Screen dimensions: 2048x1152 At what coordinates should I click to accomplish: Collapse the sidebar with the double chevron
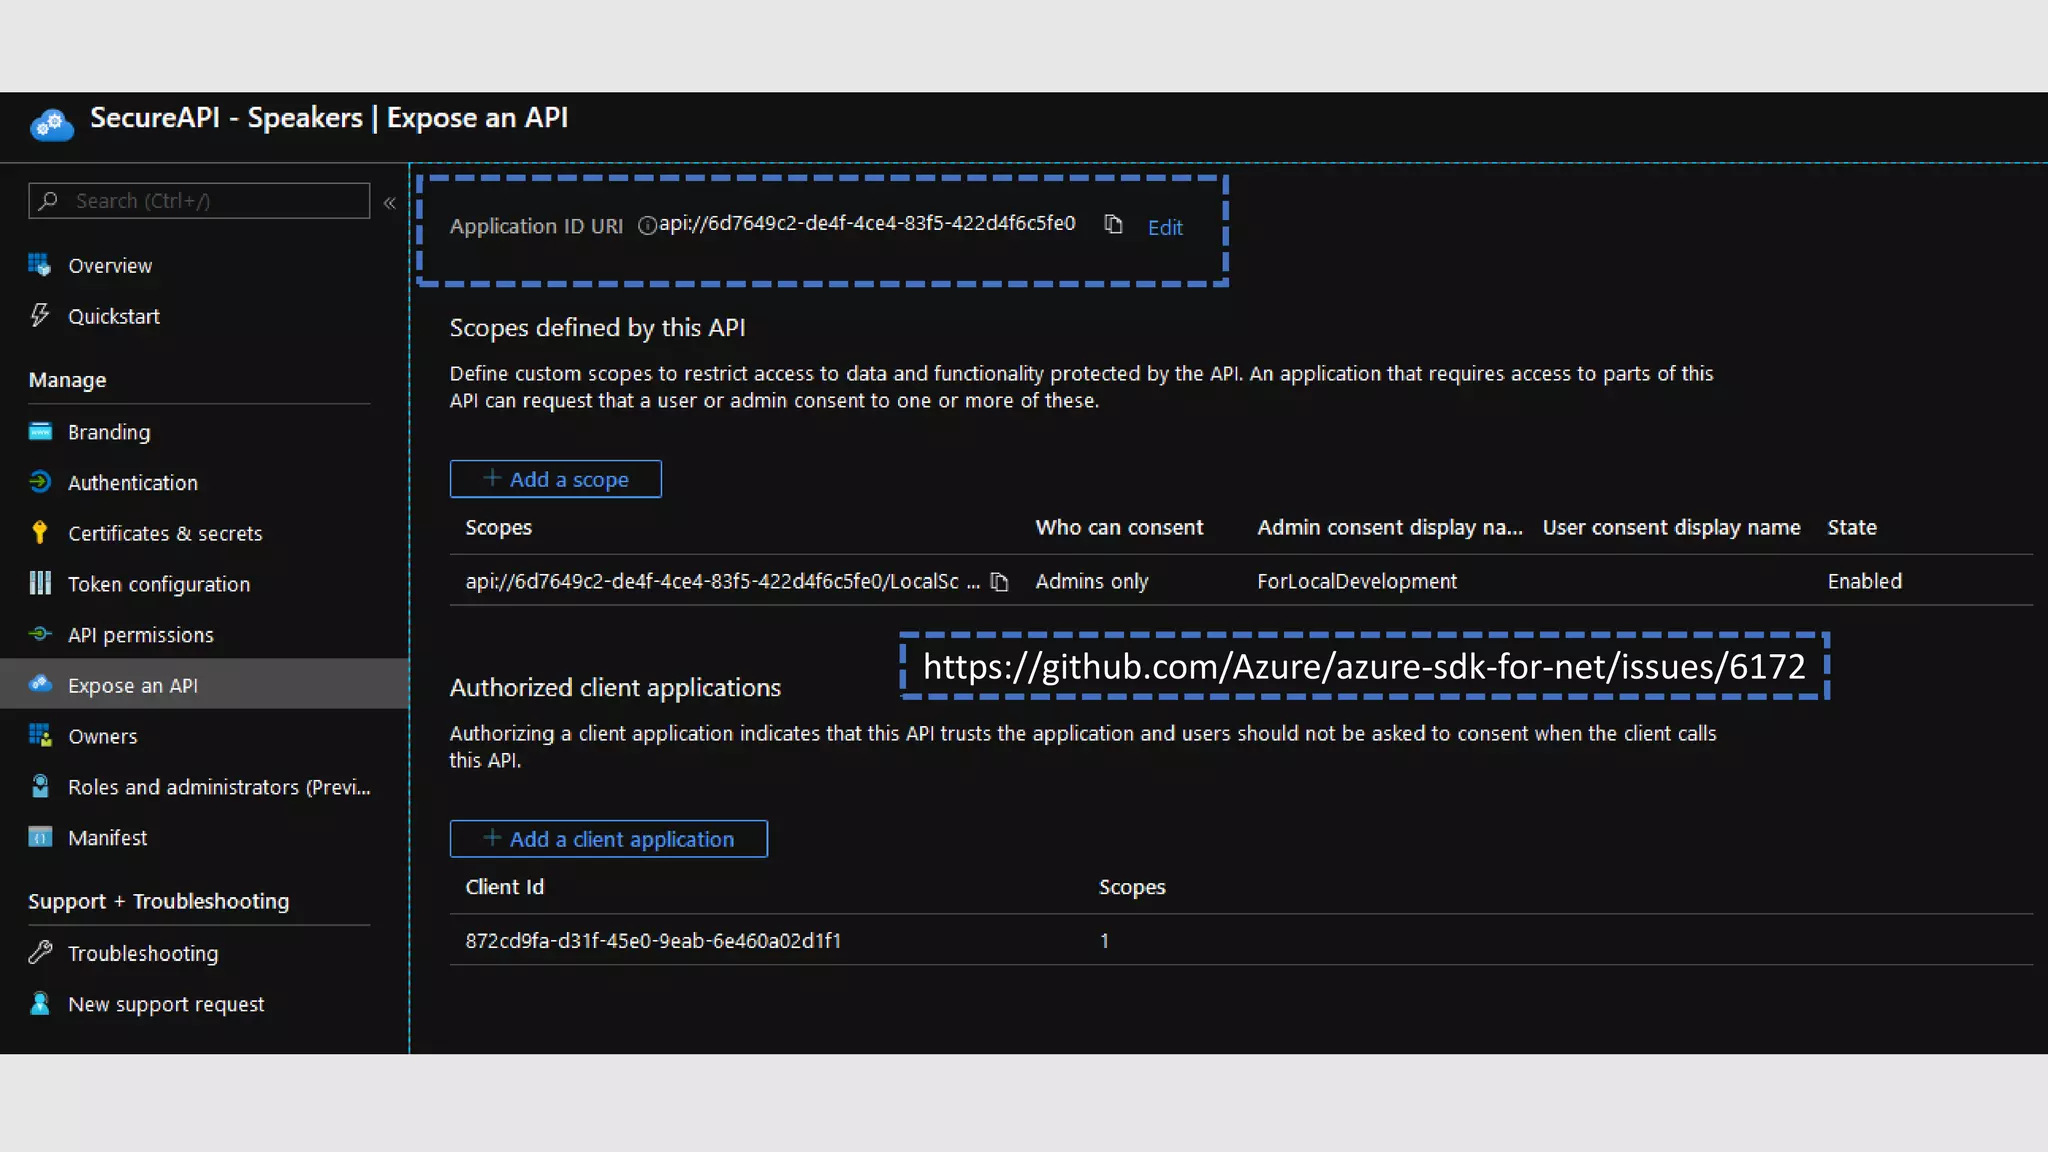[x=390, y=203]
